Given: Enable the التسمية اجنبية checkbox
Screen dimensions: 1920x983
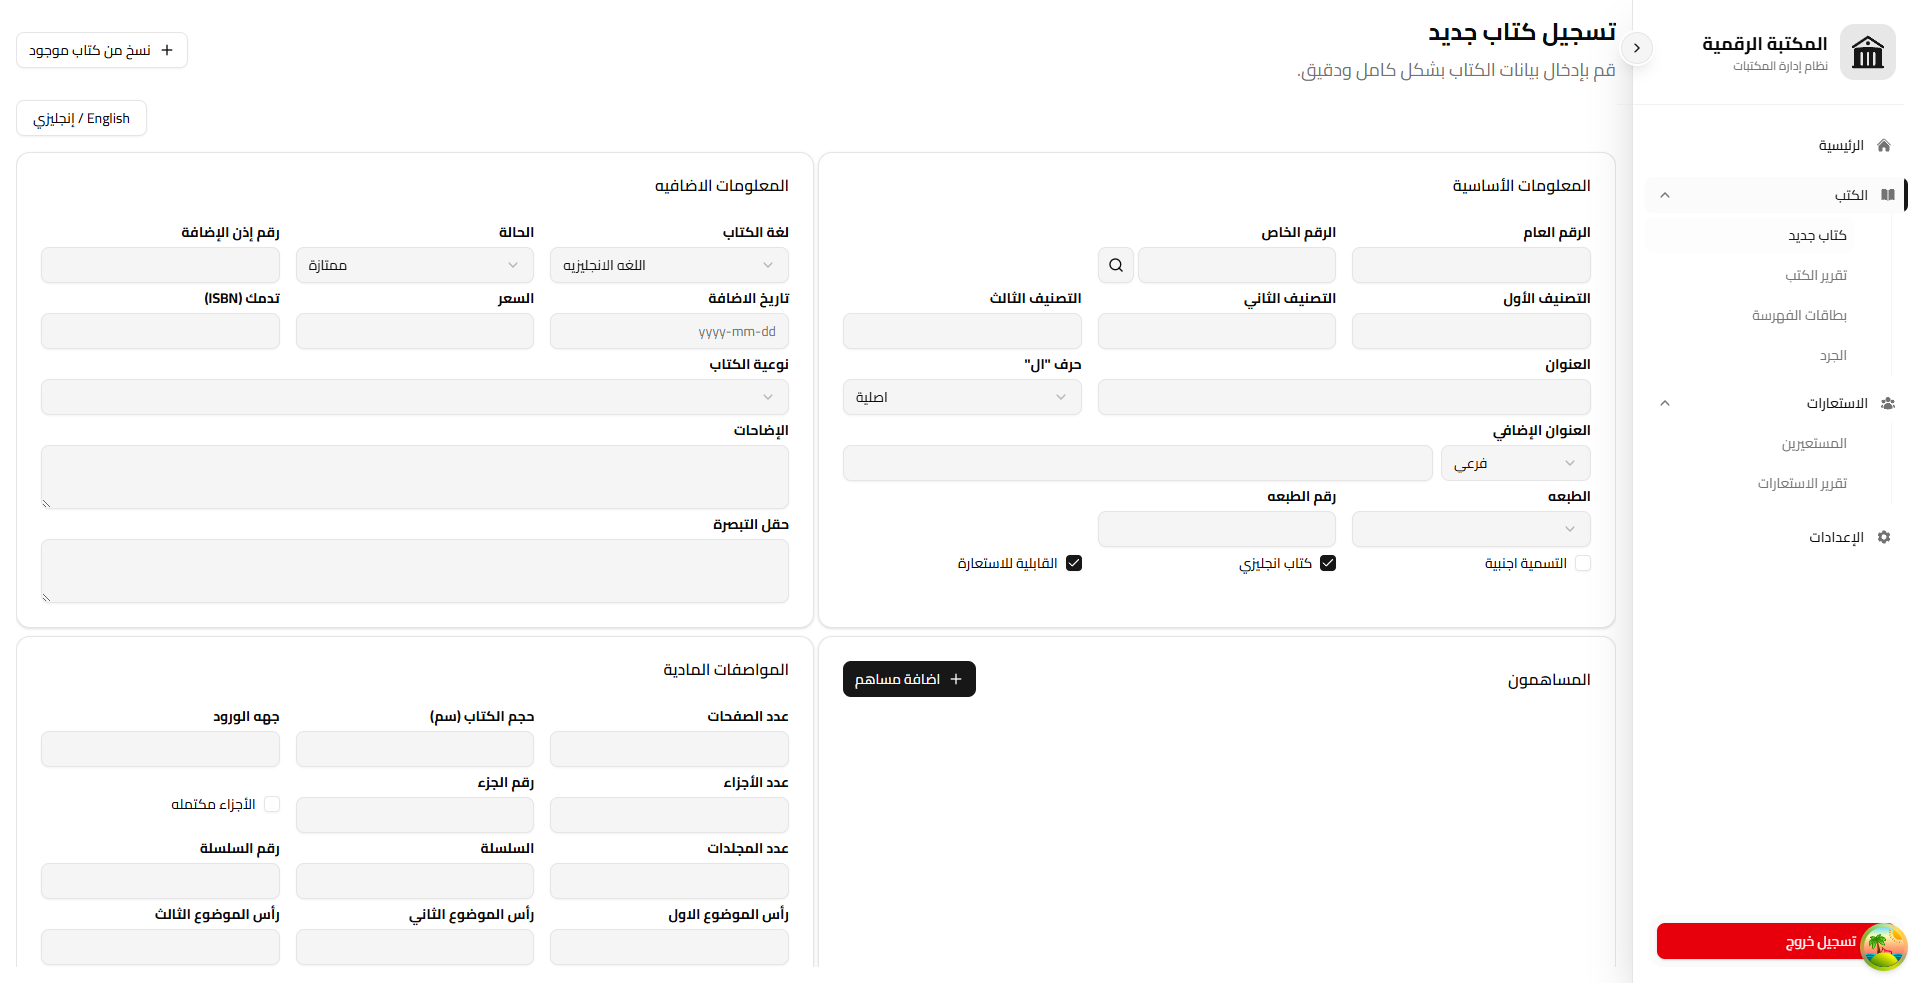Looking at the screenshot, I should click(x=1583, y=563).
